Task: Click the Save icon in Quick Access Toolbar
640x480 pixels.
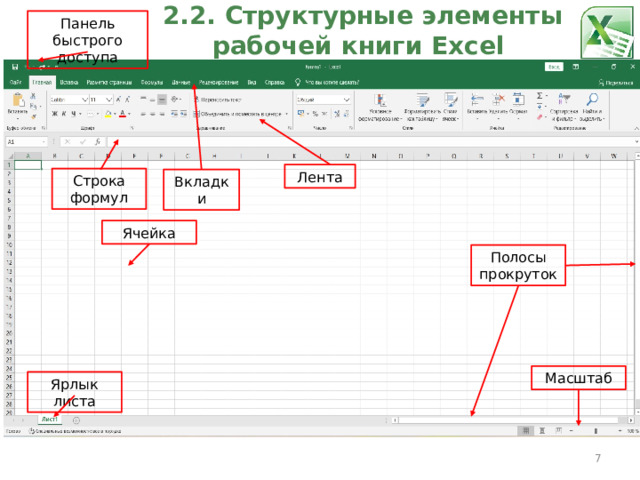Action: (x=15, y=67)
